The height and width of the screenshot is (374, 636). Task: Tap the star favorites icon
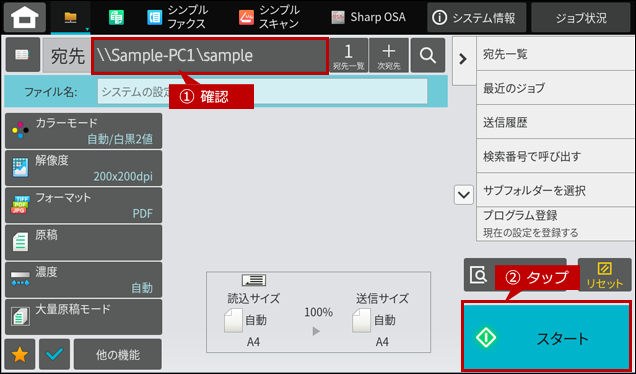pyautogui.click(x=19, y=354)
